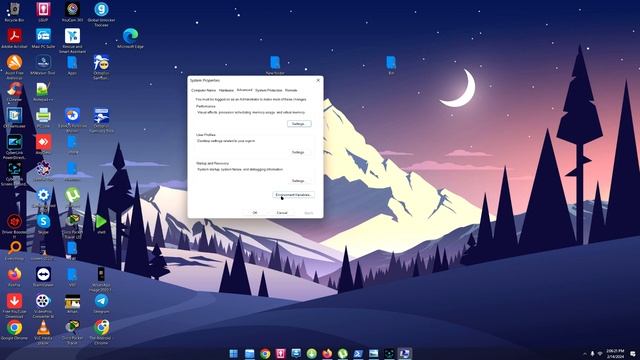The height and width of the screenshot is (360, 640).
Task: Select the Firefox desktop icon
Action: [x=14, y=277]
